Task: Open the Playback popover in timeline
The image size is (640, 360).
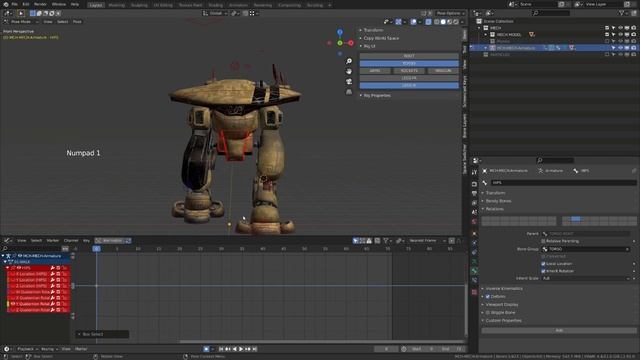Action: 28,349
